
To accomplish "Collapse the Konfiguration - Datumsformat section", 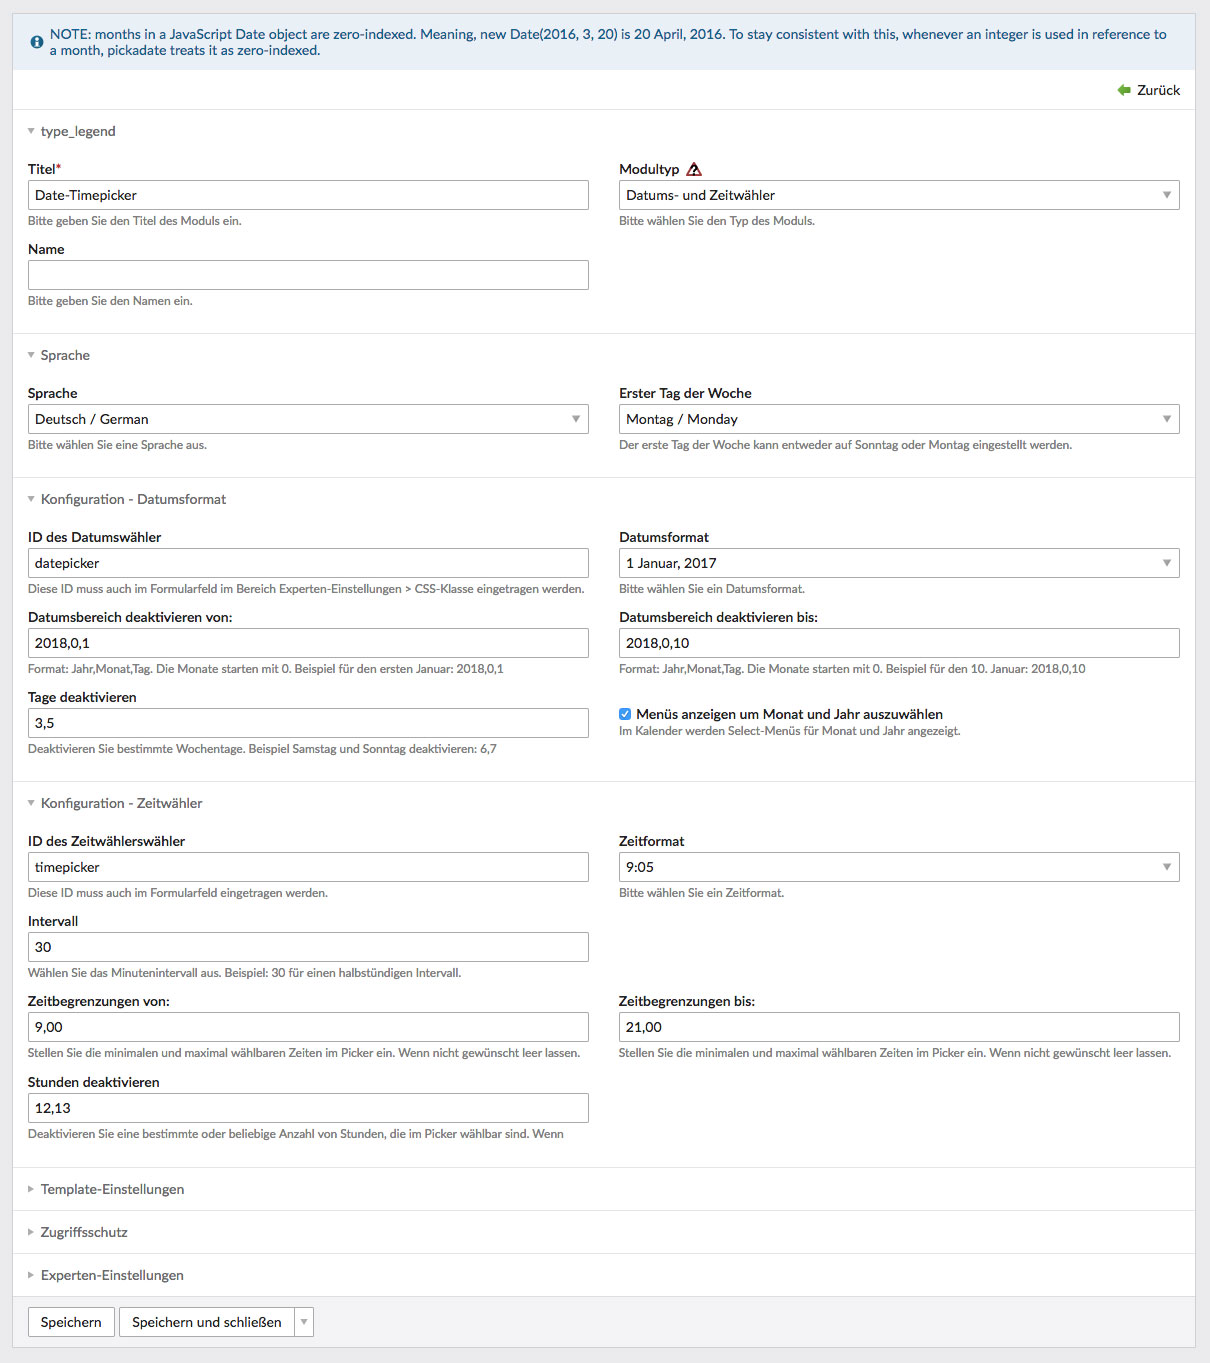I will tap(133, 499).
